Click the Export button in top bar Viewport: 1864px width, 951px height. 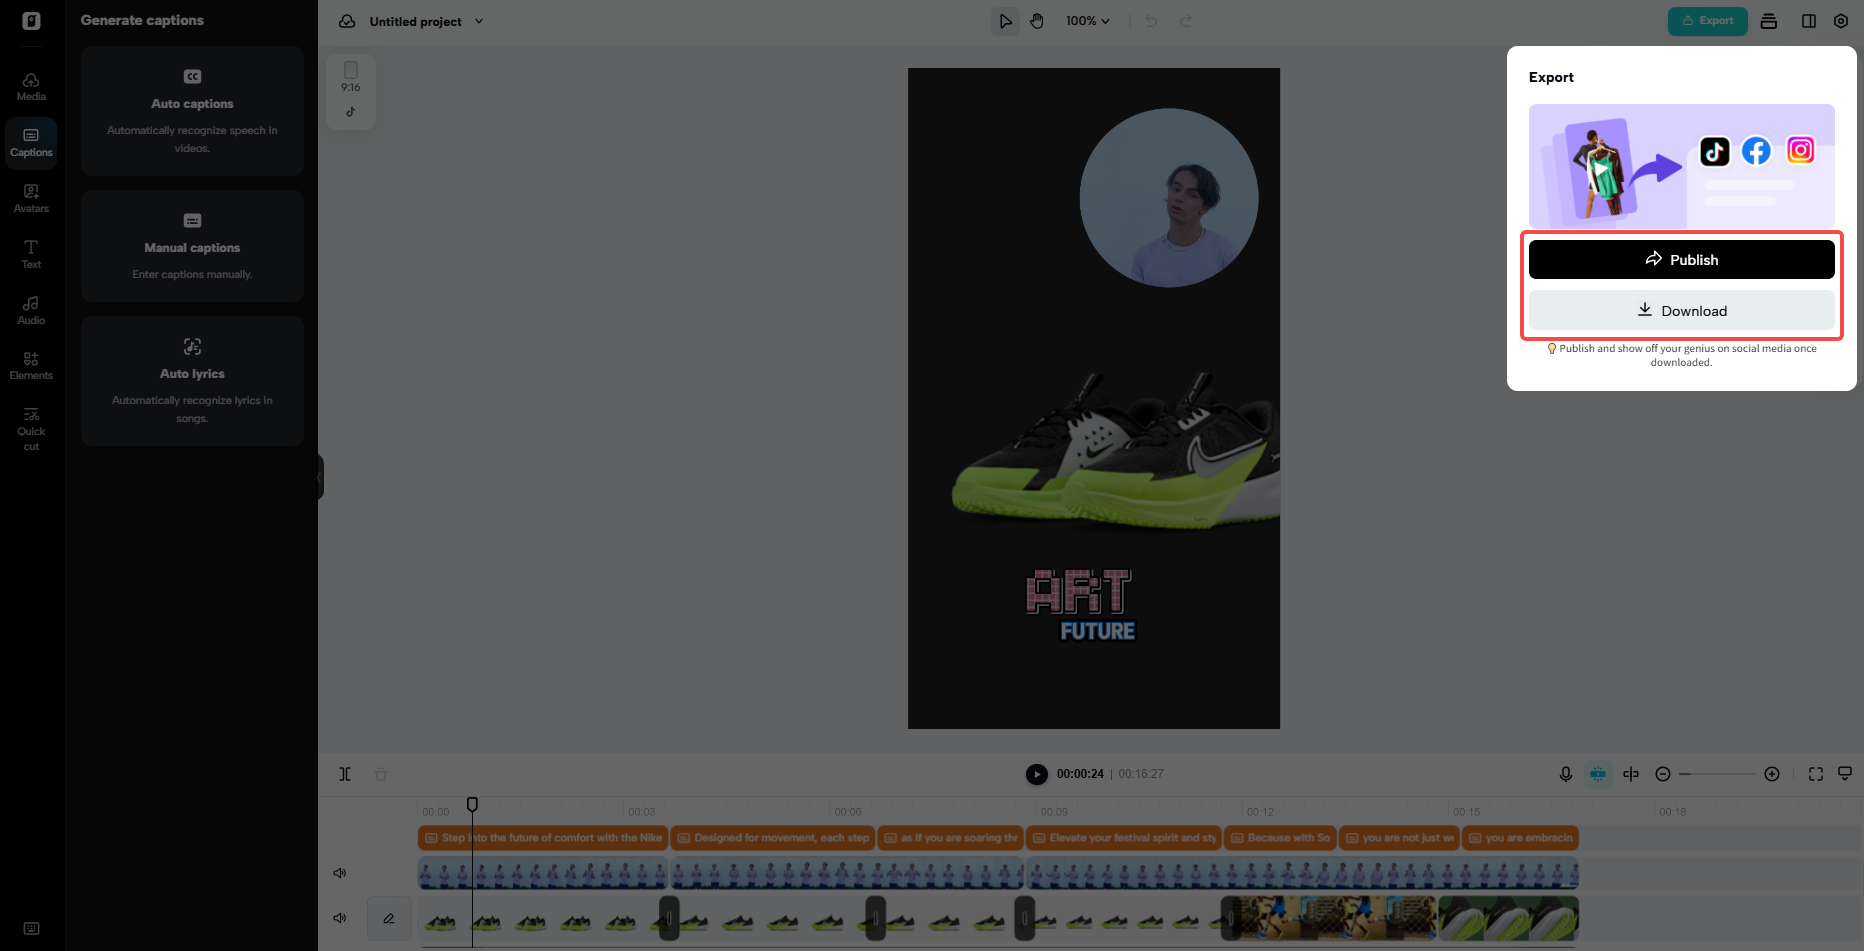pyautogui.click(x=1708, y=21)
